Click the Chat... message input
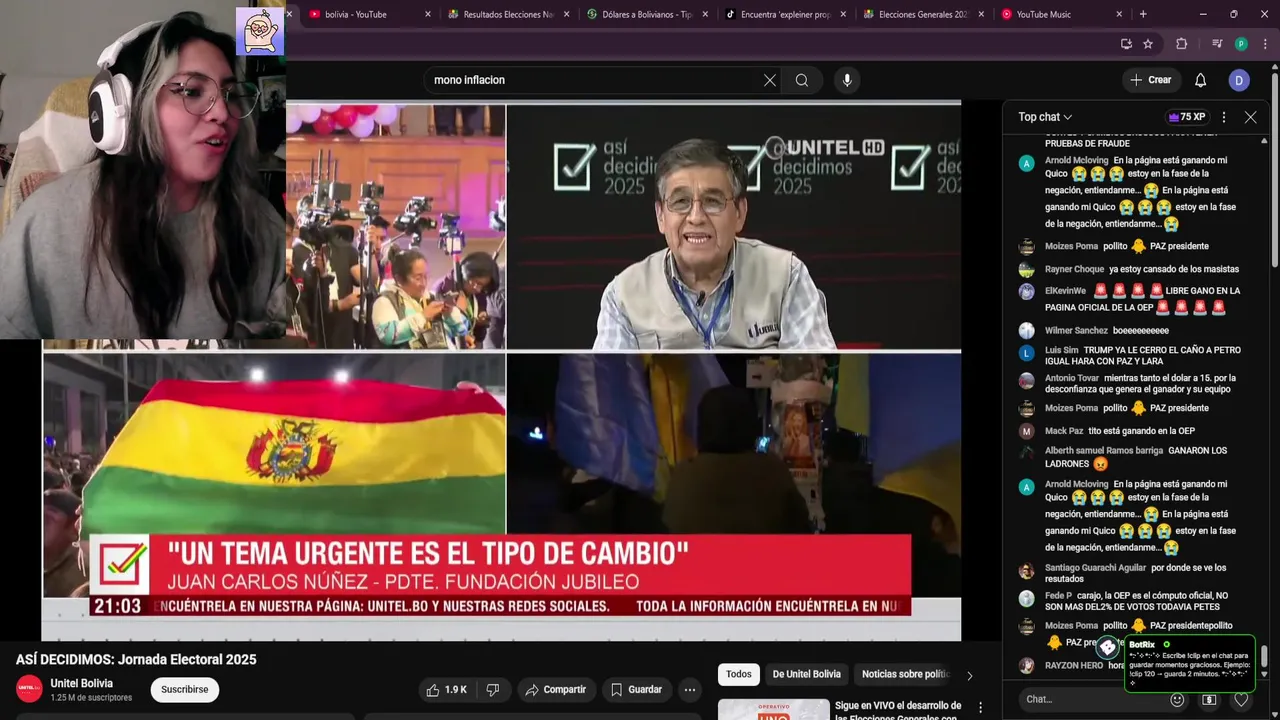 [x=1090, y=700]
